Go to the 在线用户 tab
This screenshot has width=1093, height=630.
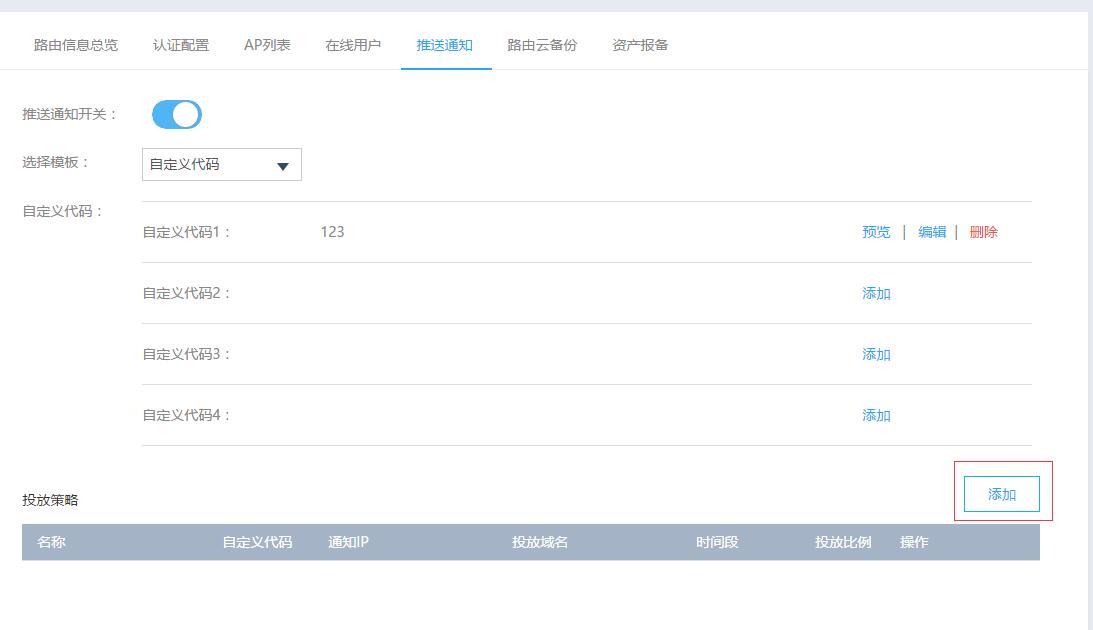353,45
